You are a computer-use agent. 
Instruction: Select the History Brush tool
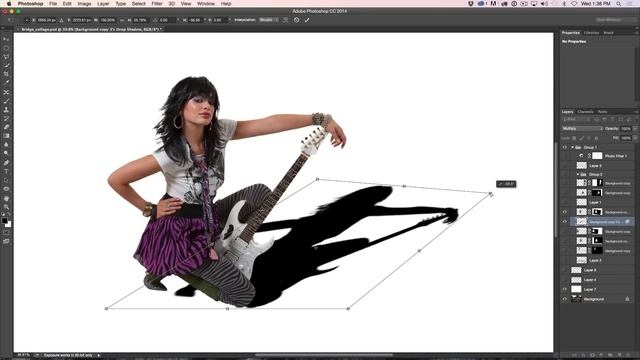[6, 118]
